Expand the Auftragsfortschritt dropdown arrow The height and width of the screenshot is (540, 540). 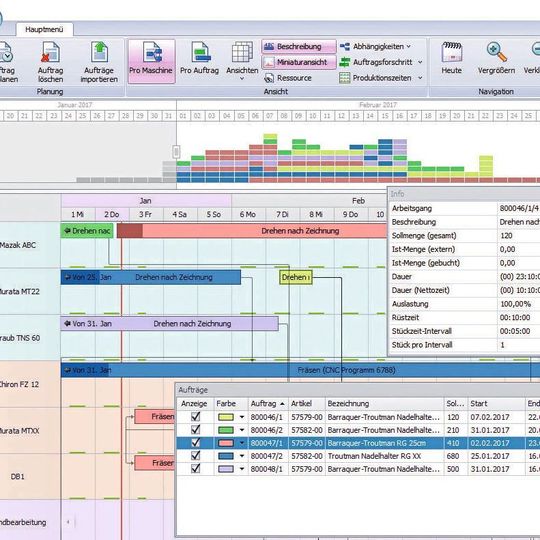420,62
